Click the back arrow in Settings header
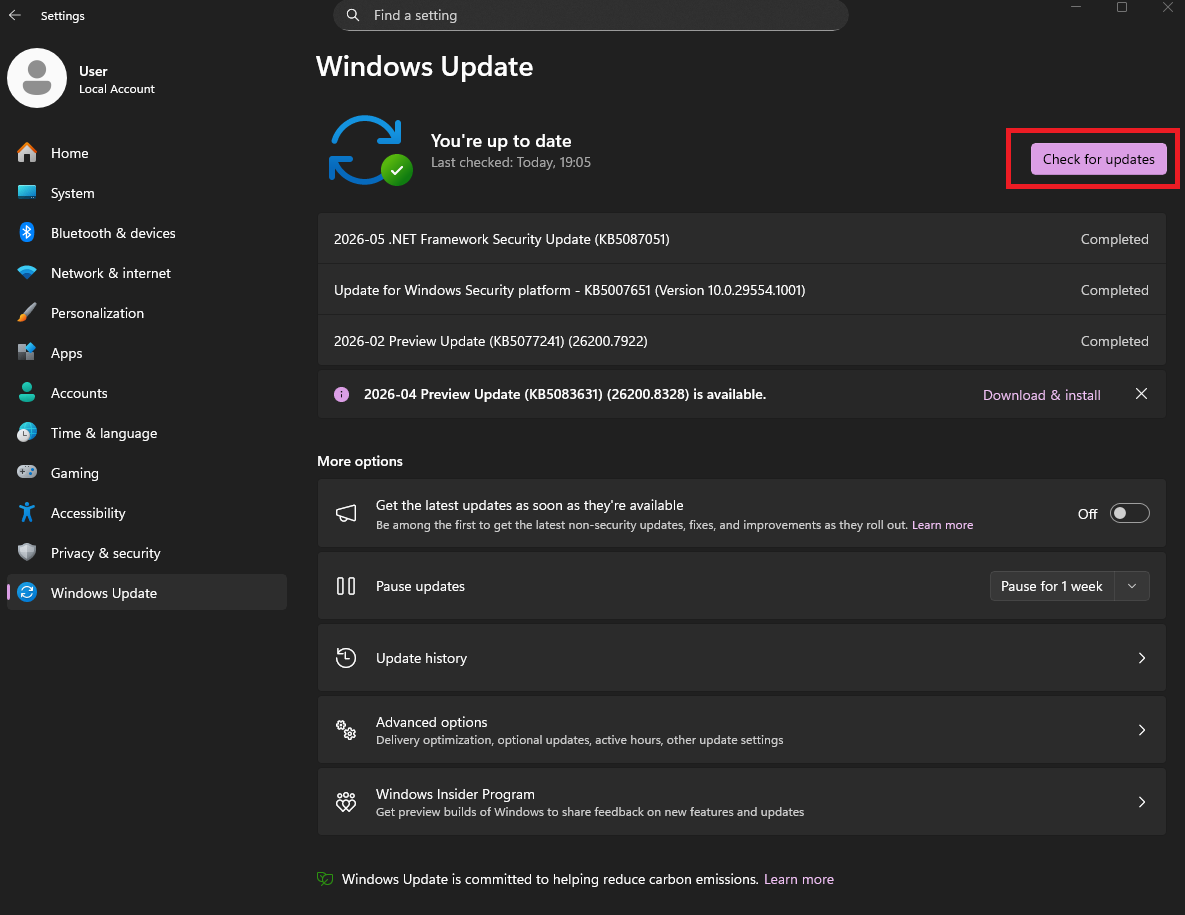Screen dimensions: 1185x915 (x=14, y=15)
